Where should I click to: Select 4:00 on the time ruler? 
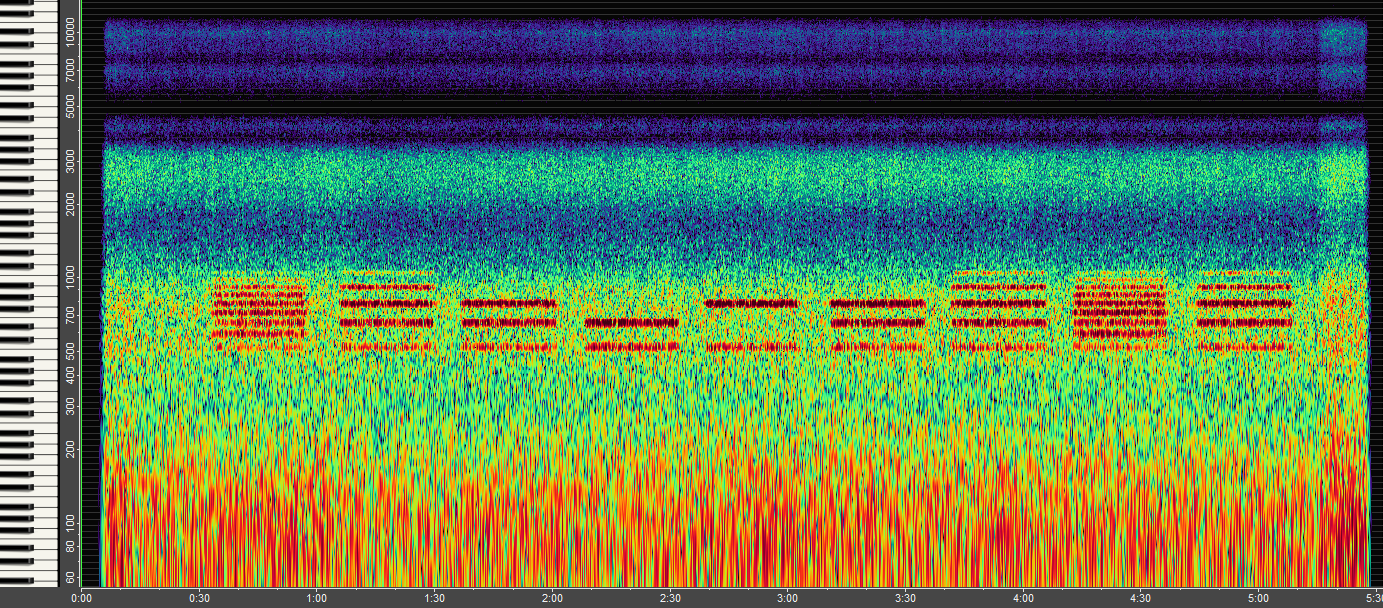(x=1023, y=598)
